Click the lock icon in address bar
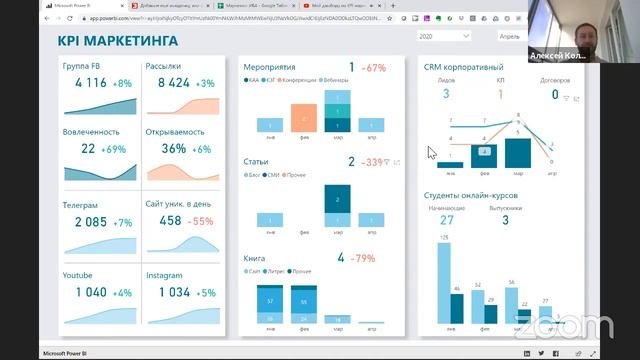The height and width of the screenshot is (360, 640). pos(84,18)
